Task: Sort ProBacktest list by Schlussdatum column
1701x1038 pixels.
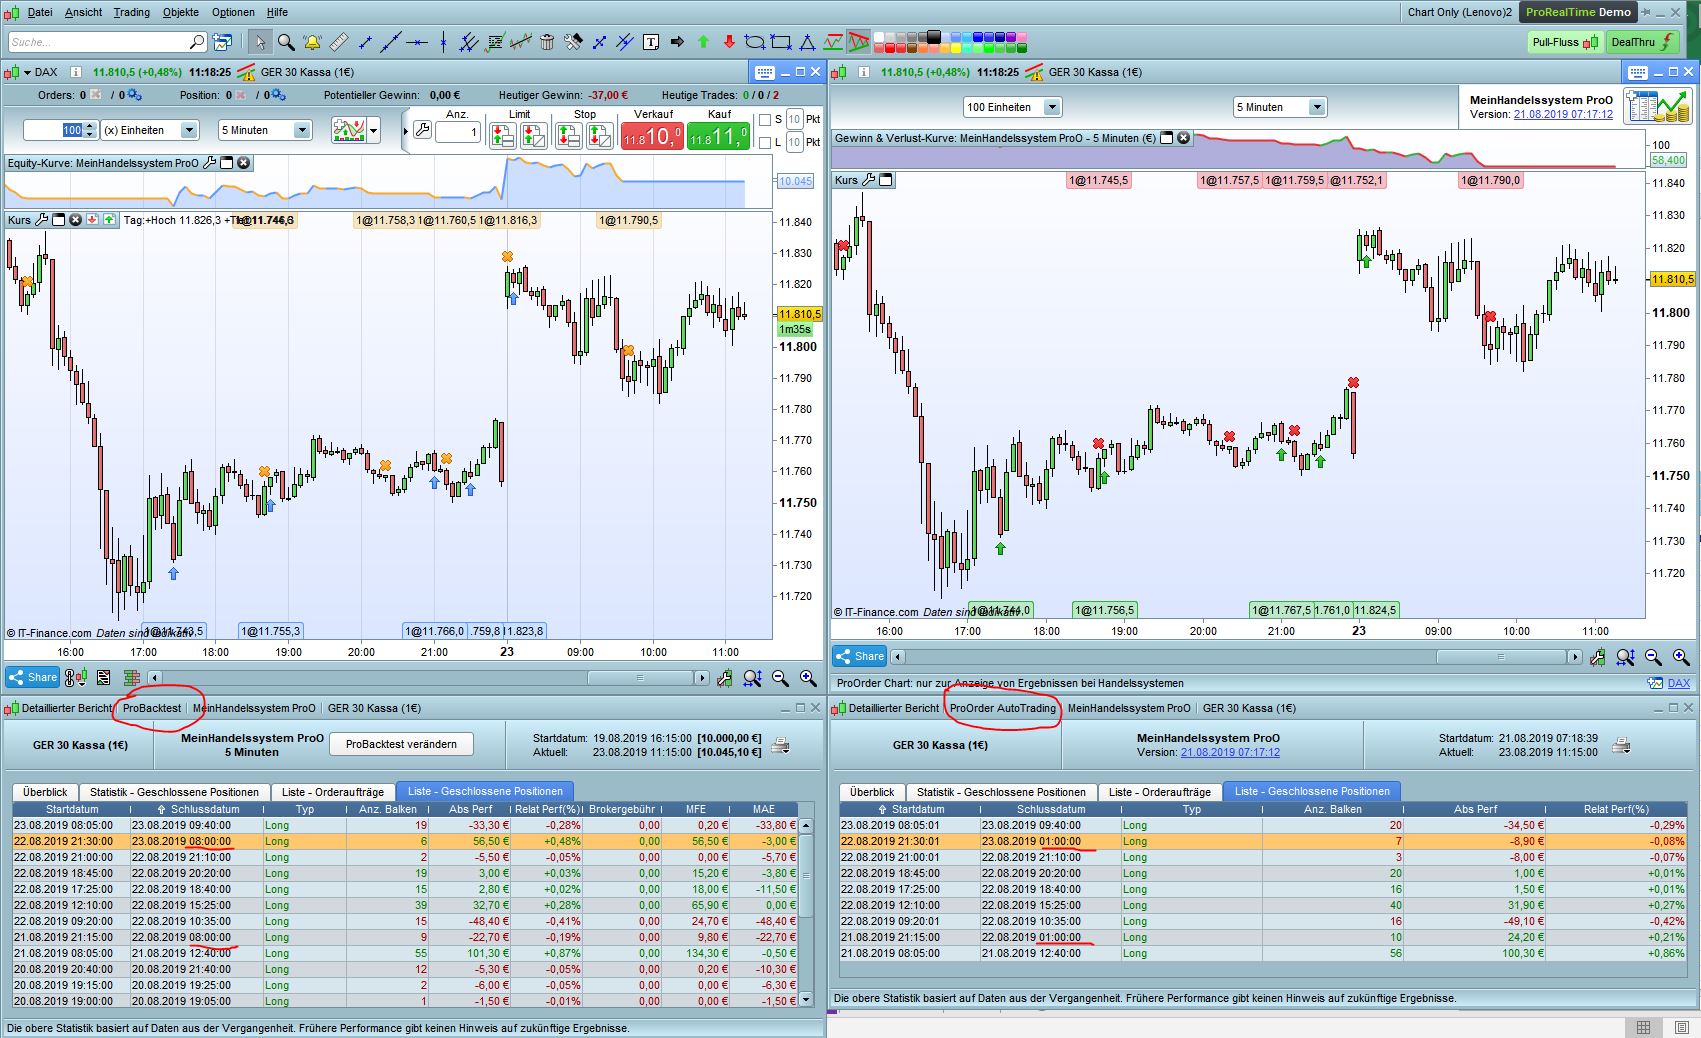Action: tap(197, 809)
